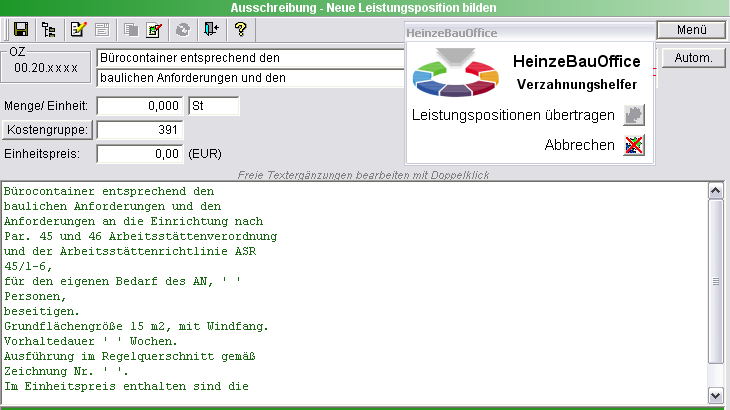Viewport: 730px width, 410px height.
Task: Click the line Zeichnung Nr. ' '.
Action: tap(66, 371)
